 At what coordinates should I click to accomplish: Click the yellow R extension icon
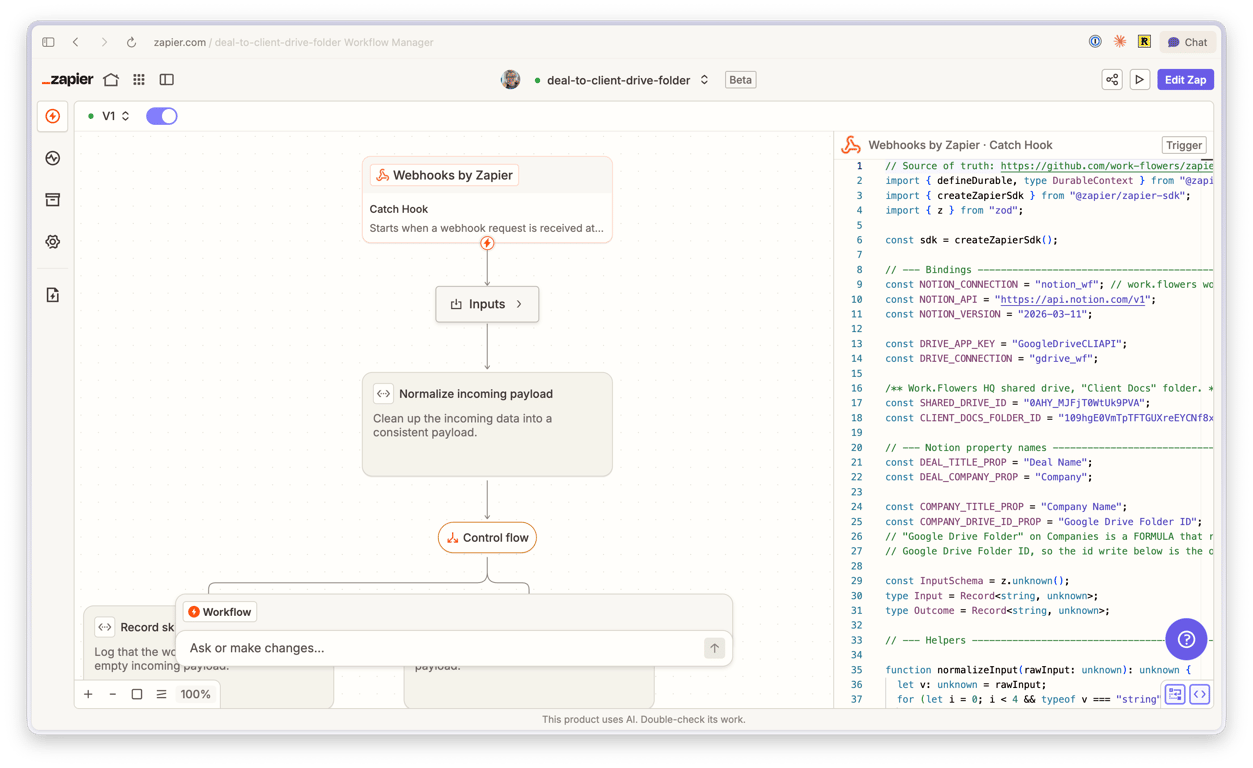1144,42
